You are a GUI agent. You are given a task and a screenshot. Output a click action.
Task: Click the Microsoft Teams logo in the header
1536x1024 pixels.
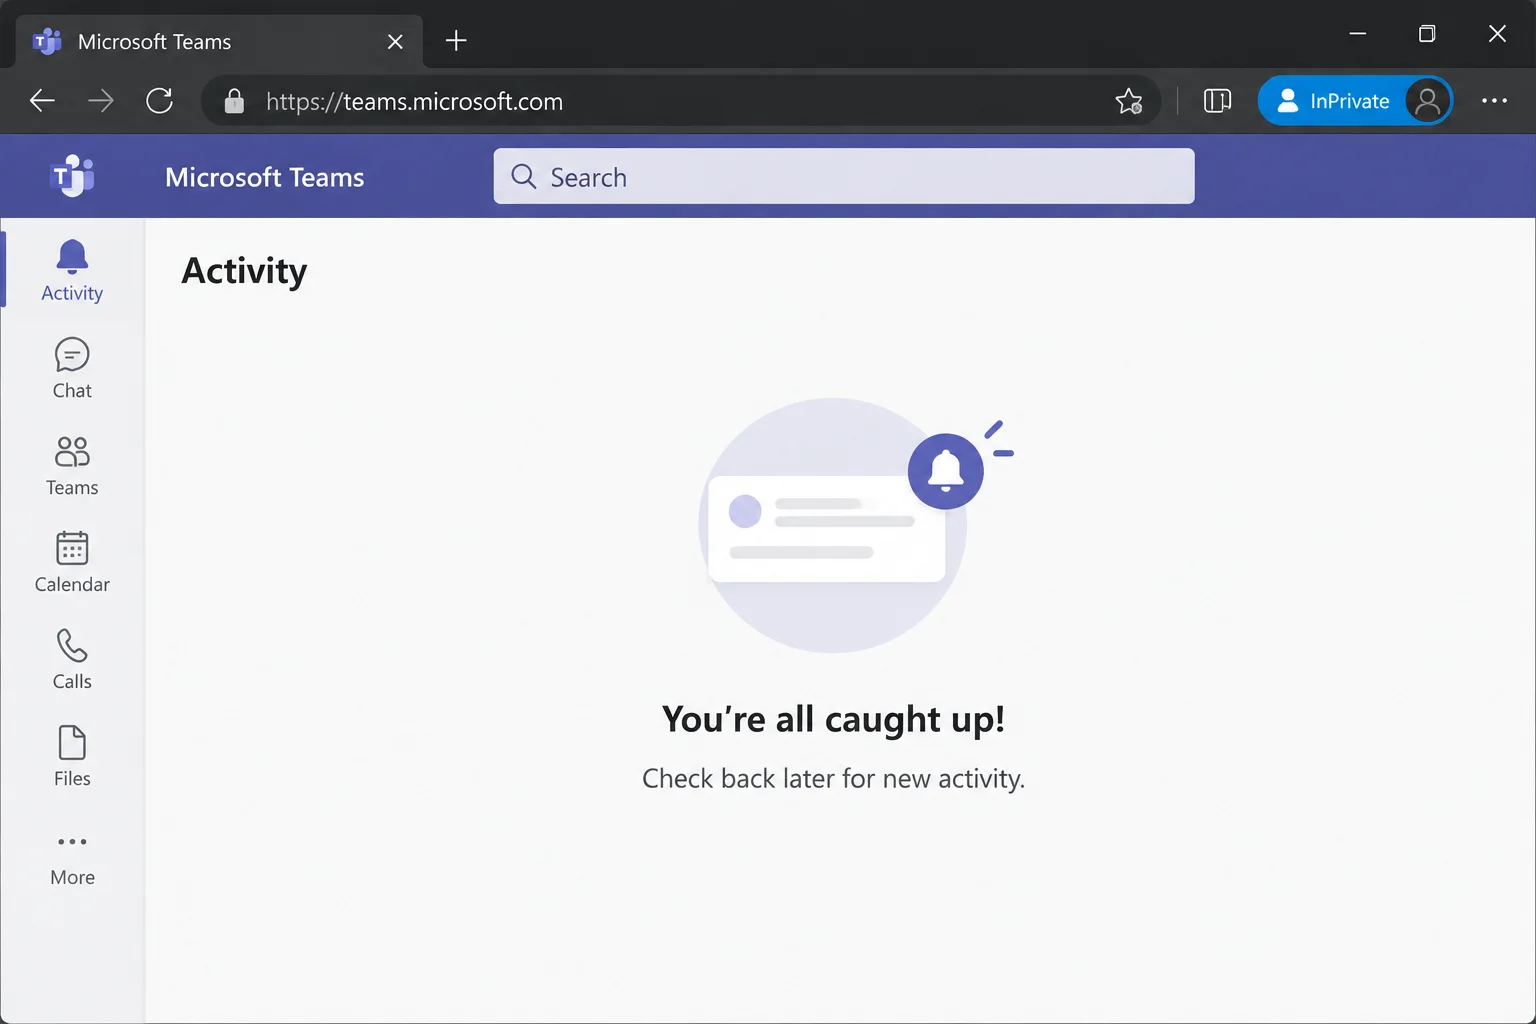pyautogui.click(x=72, y=176)
